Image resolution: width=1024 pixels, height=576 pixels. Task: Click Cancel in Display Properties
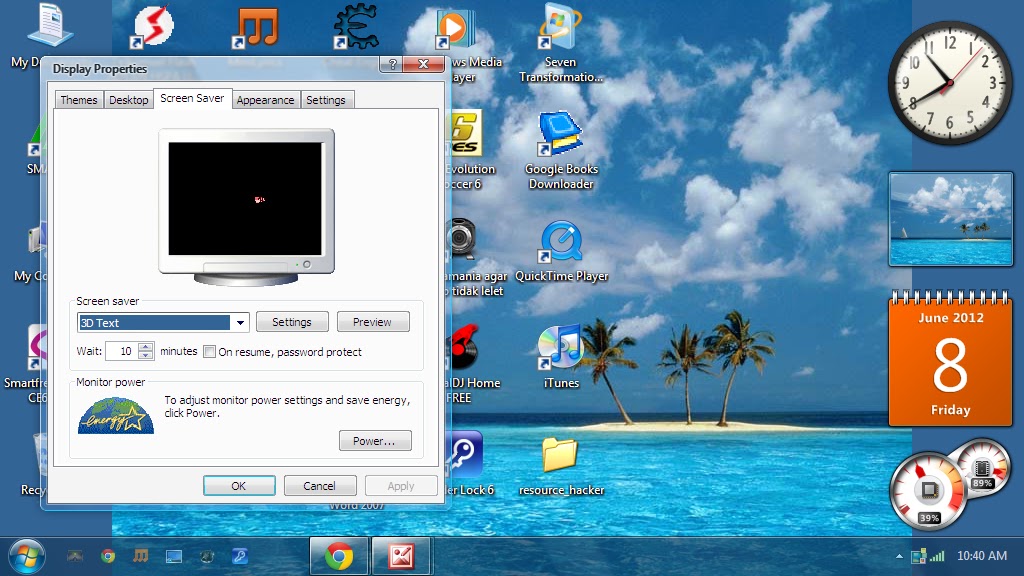click(x=320, y=486)
